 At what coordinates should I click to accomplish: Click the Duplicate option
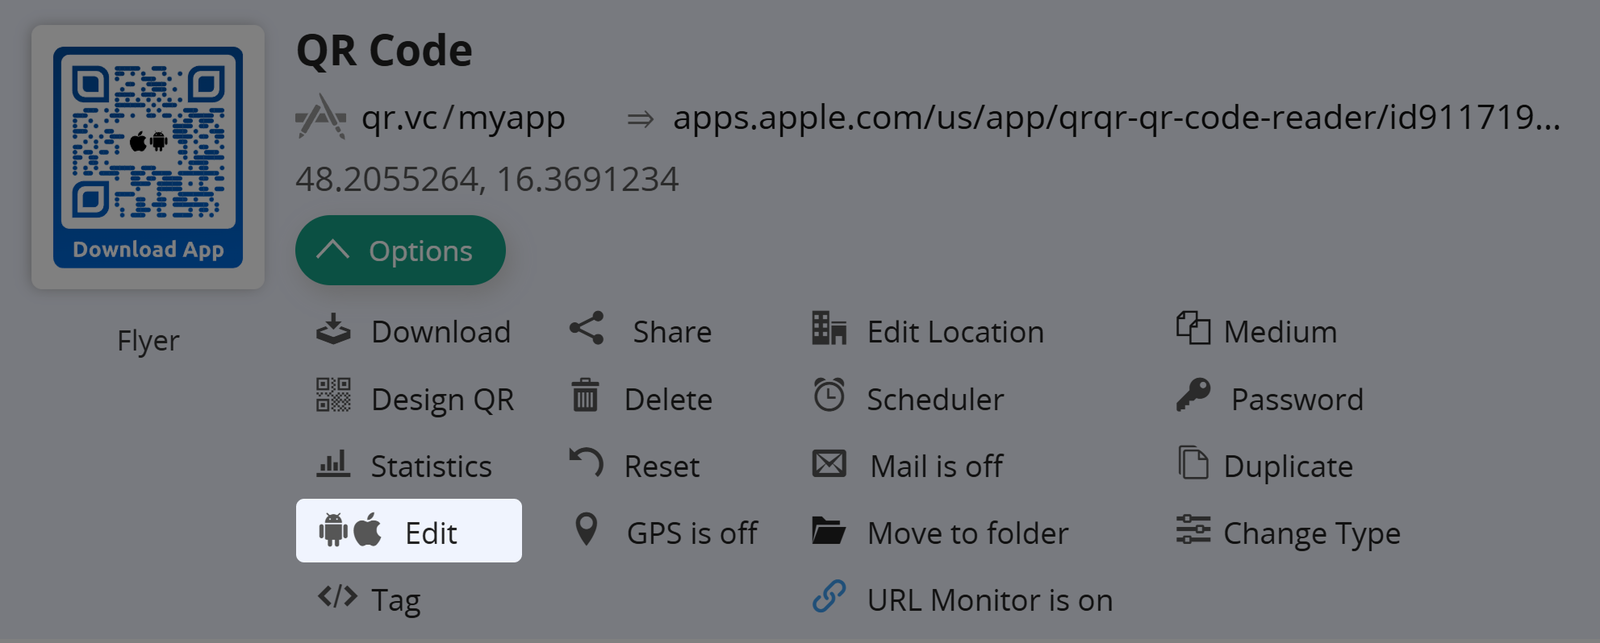[x=1287, y=466]
